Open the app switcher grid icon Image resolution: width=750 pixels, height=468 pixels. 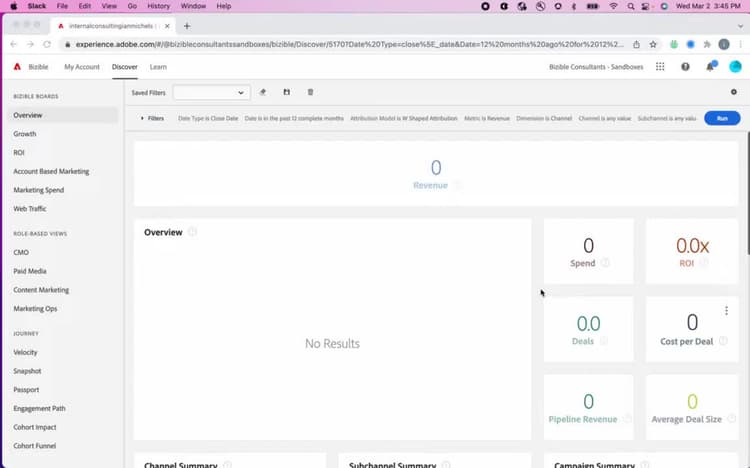[660, 67]
